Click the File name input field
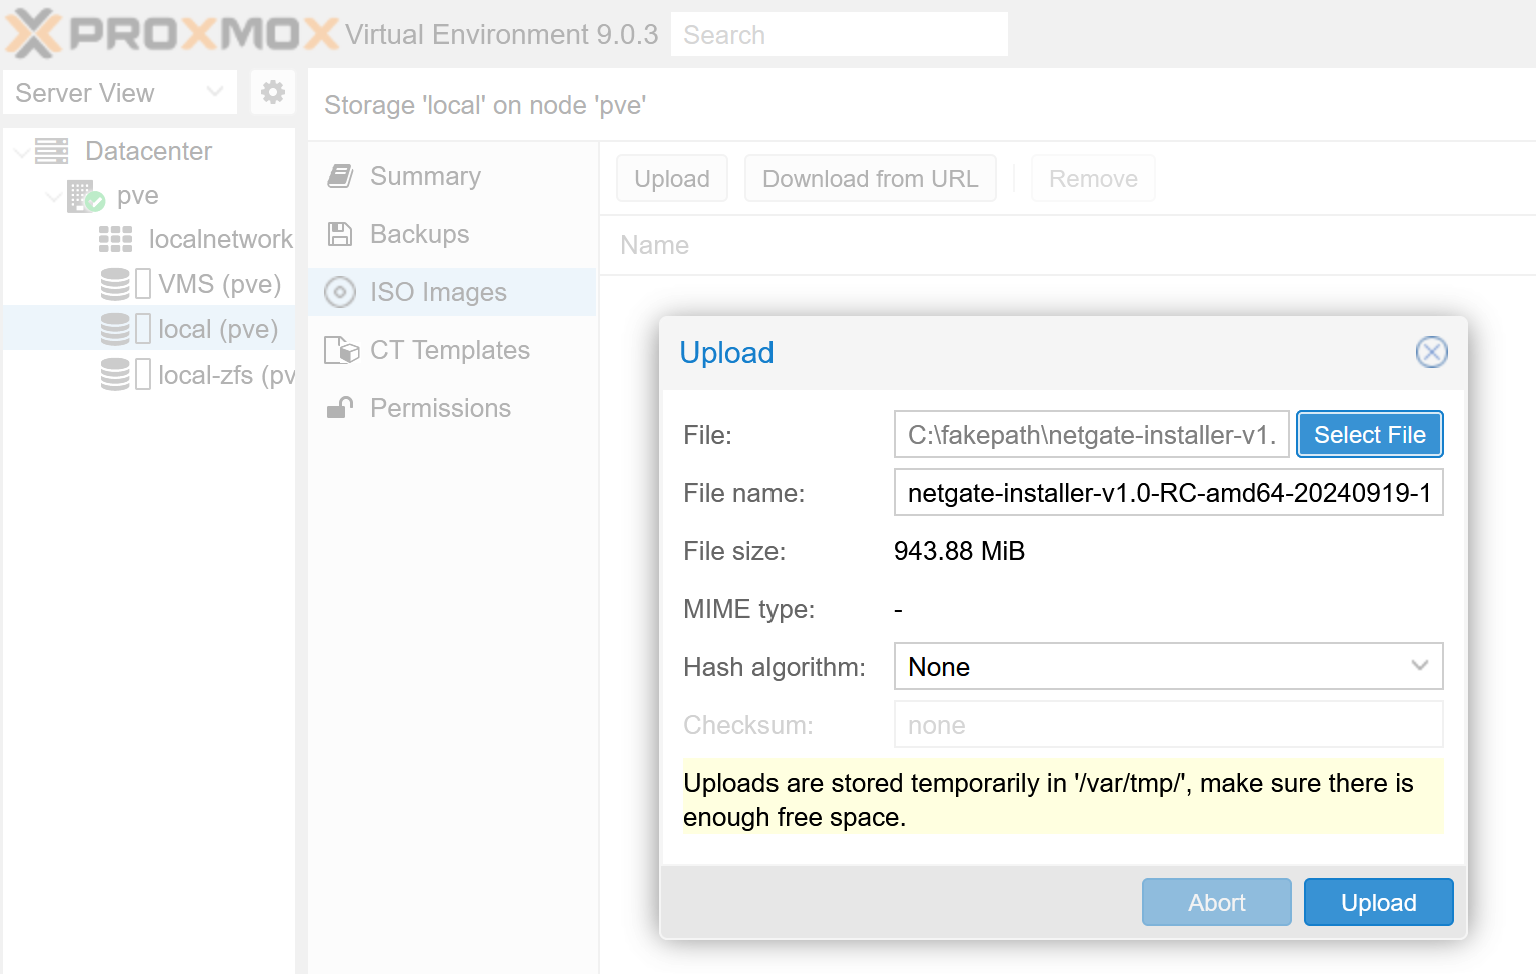The width and height of the screenshot is (1536, 974). click(x=1169, y=492)
